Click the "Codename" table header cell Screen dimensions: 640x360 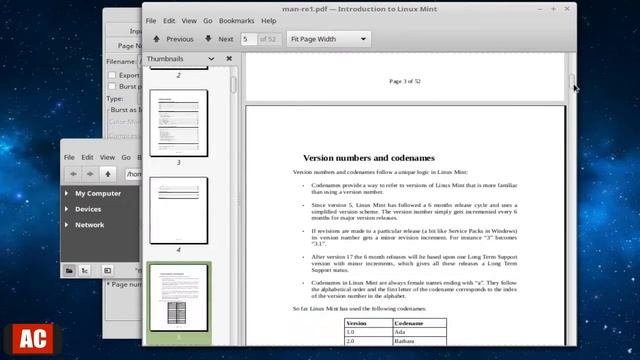[x=420, y=323]
